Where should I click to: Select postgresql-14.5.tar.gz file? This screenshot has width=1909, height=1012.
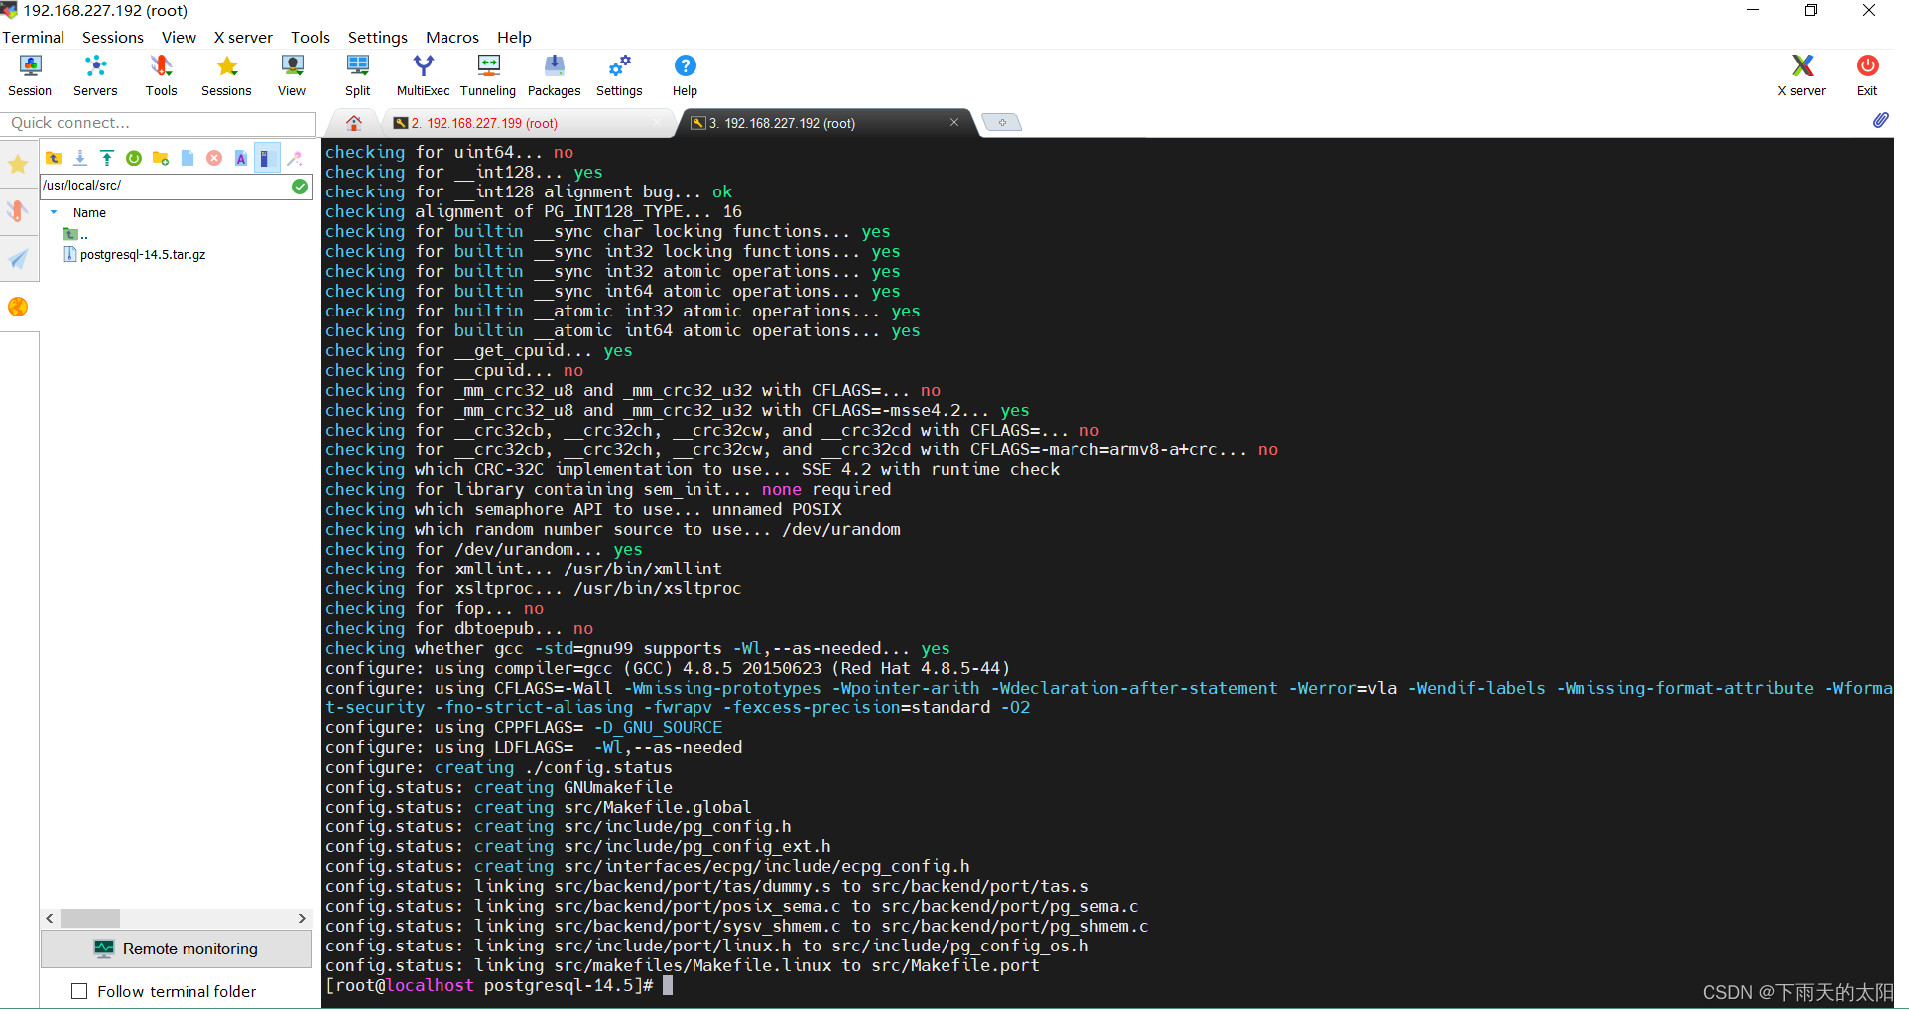(135, 255)
